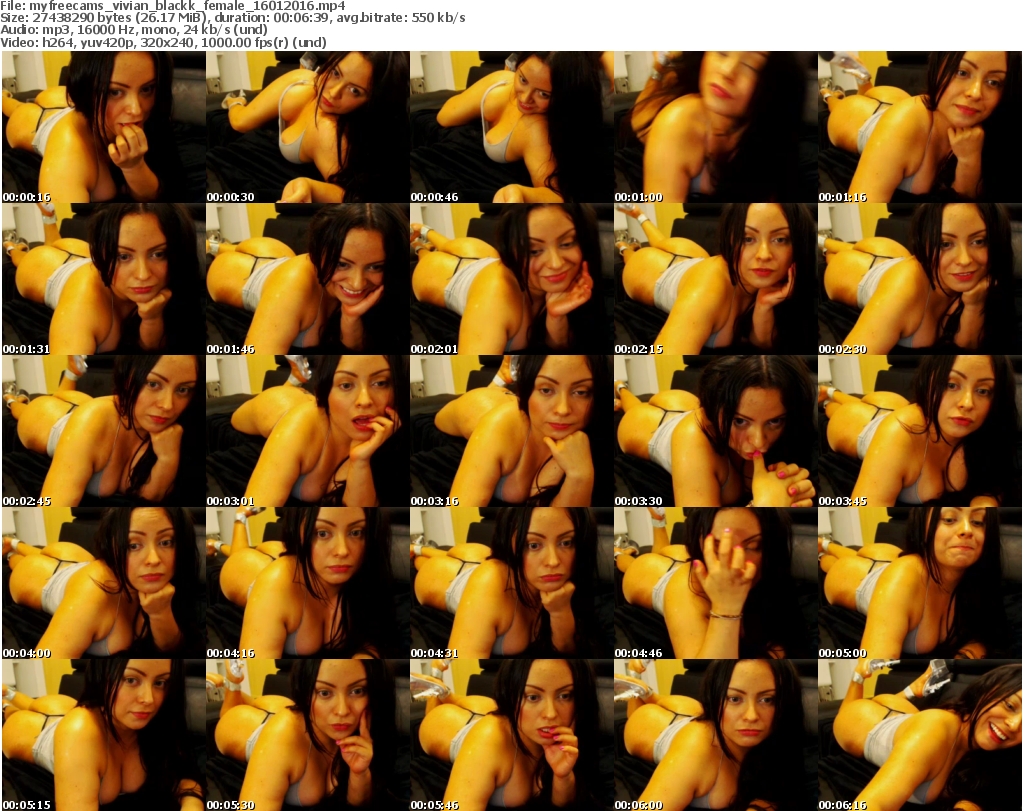
Task: Select the frame stamped 00:03:01
Action: point(308,431)
